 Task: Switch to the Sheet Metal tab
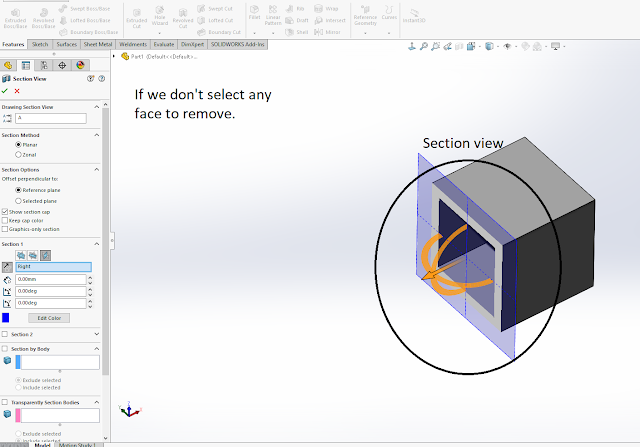pos(98,44)
